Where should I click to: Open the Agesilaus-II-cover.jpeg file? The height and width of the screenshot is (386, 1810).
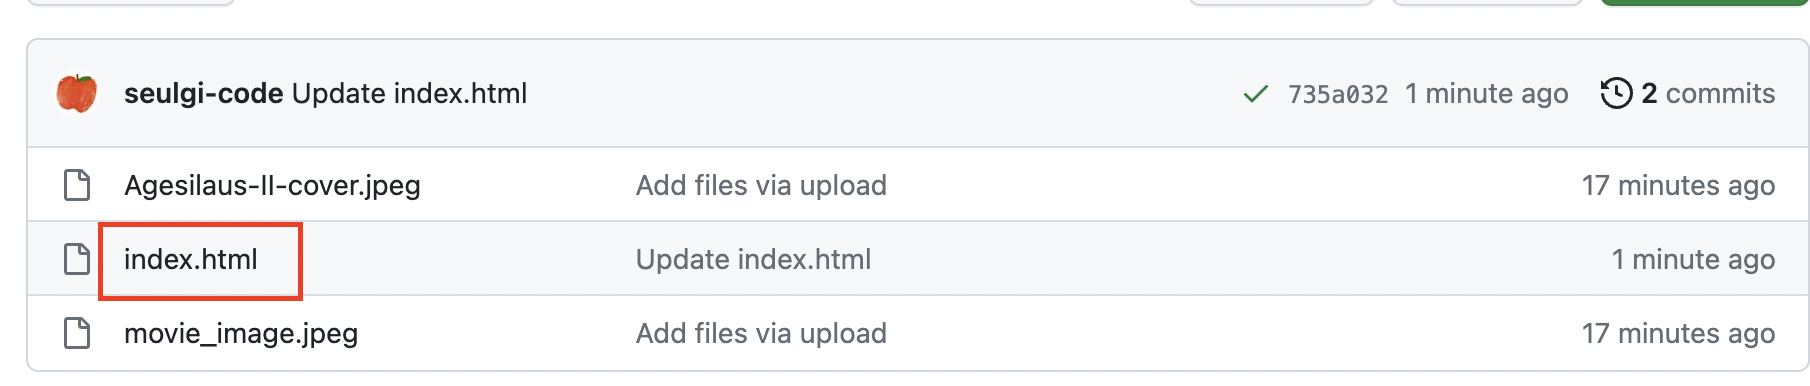[272, 185]
